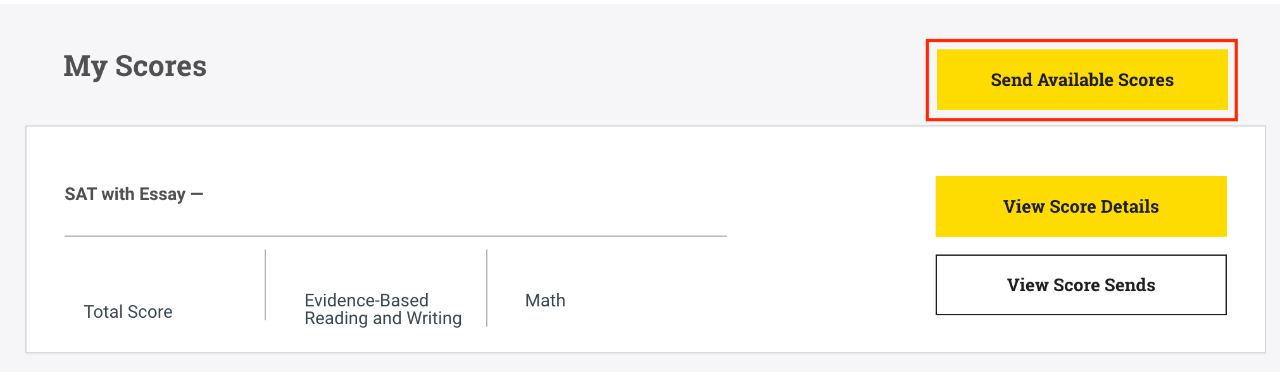Viewport: 1280px width, 372px height.
Task: Click the horizontal divider under SAT with Essay
Action: point(395,236)
